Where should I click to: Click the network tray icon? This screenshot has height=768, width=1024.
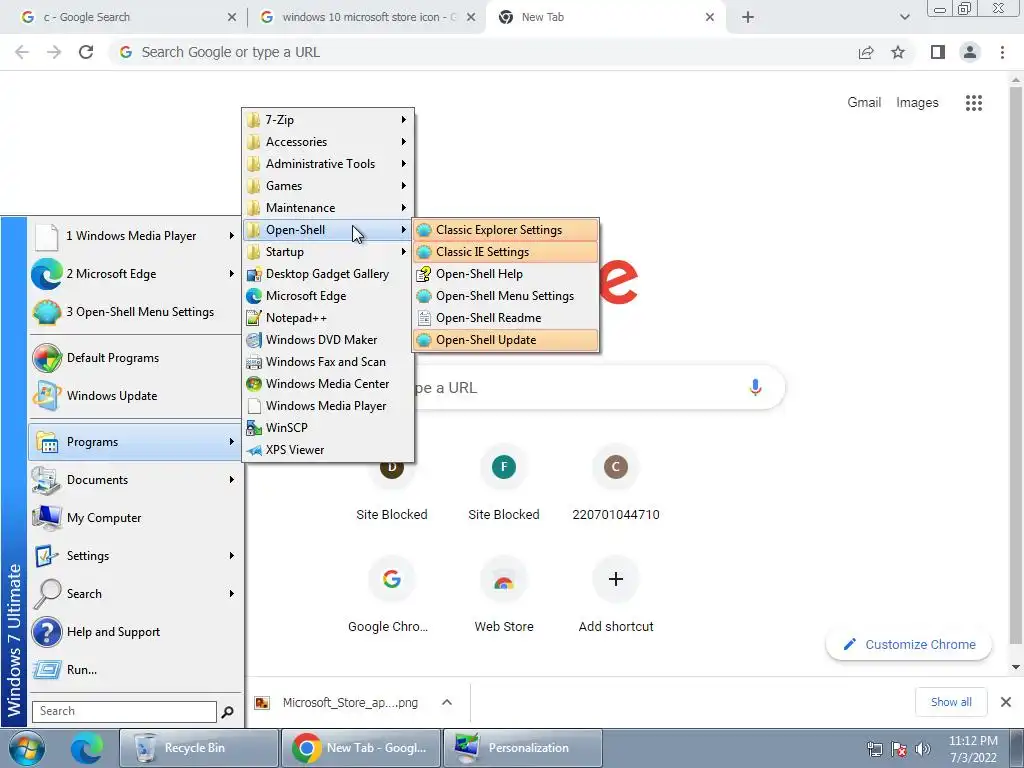pos(874,749)
